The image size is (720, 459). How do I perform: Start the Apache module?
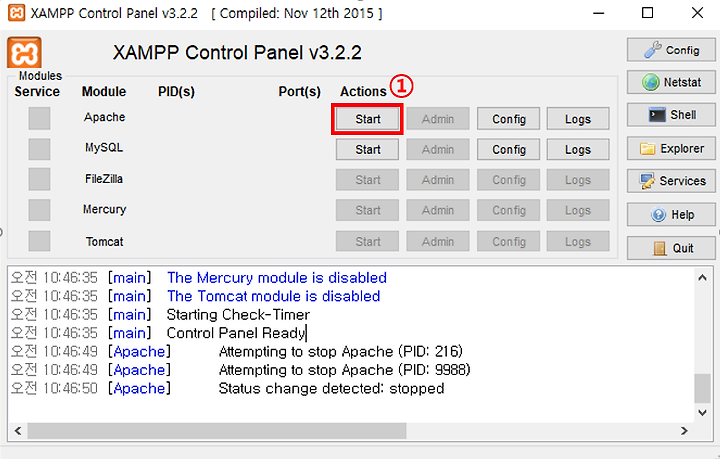pyautogui.click(x=367, y=119)
